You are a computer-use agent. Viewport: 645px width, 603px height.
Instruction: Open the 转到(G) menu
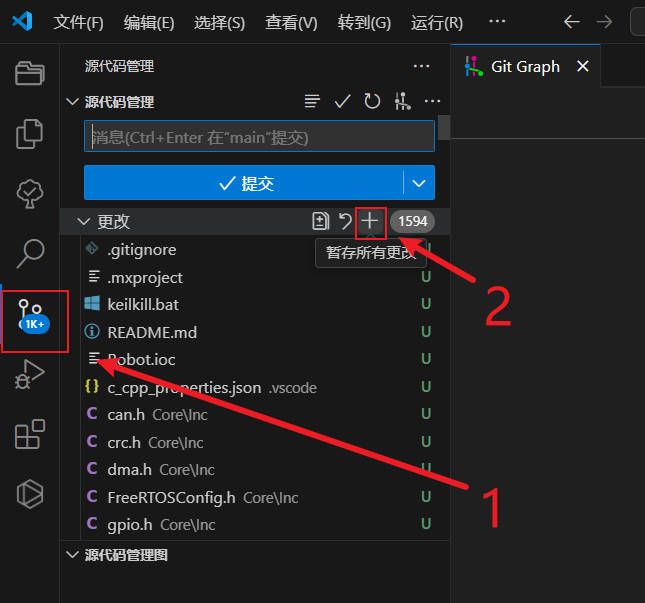point(364,22)
